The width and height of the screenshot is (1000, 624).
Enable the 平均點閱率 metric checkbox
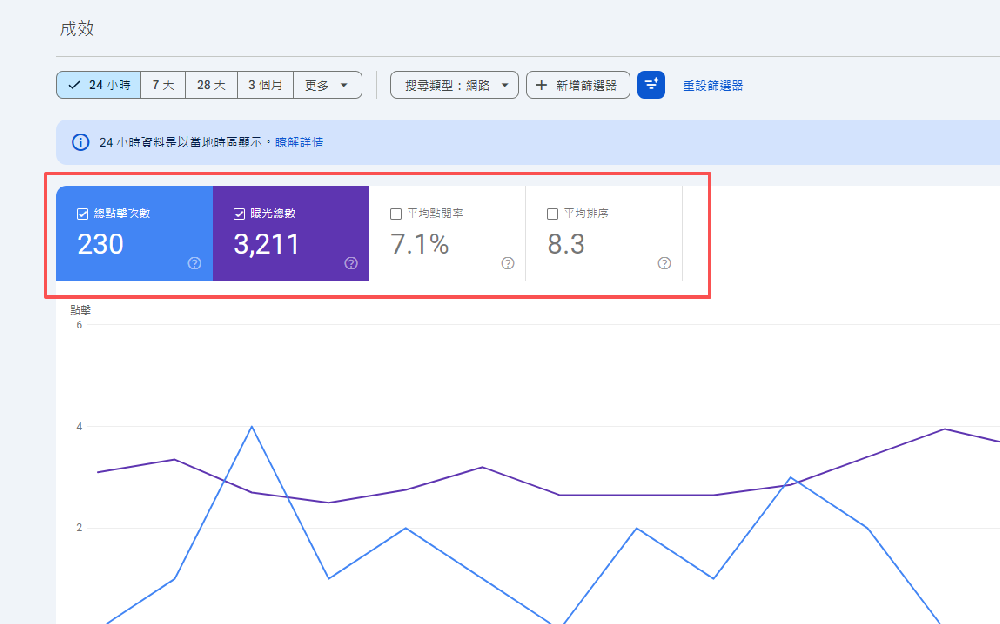tap(395, 213)
